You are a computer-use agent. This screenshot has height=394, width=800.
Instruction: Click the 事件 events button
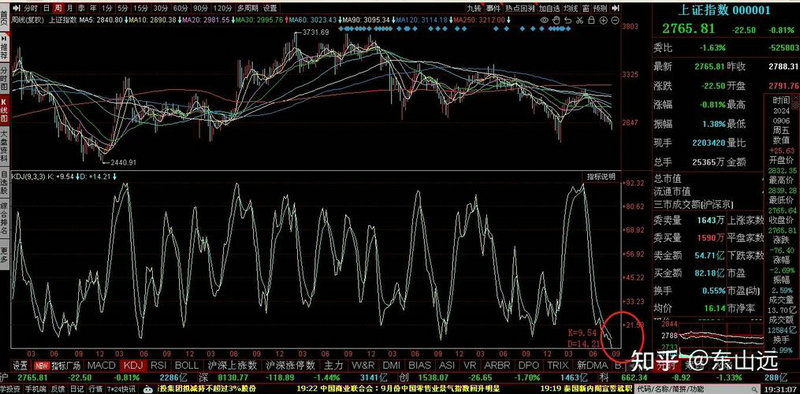493,9
